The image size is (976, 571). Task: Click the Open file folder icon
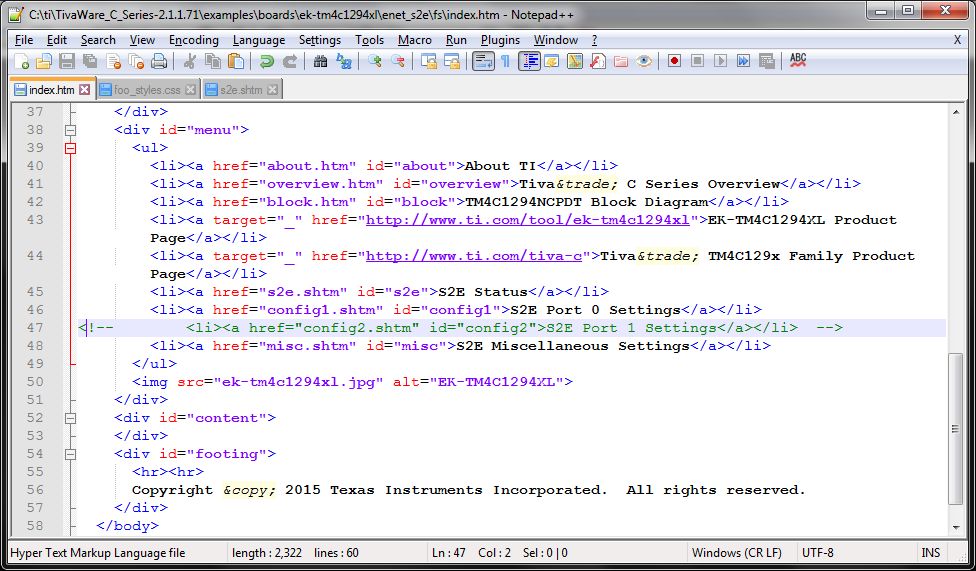point(44,61)
